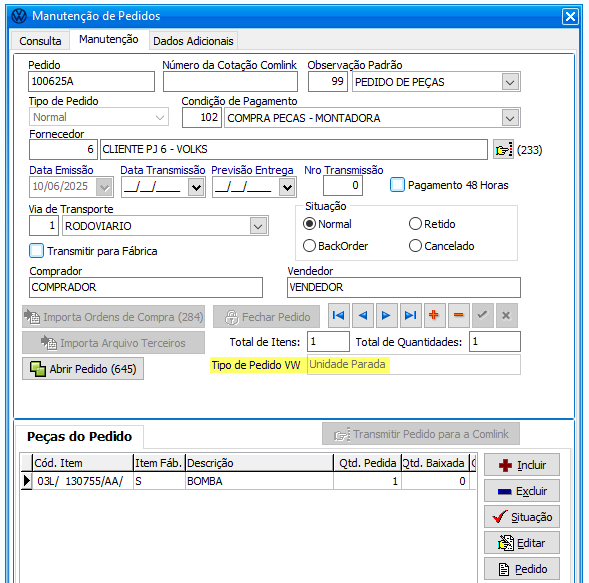Click Transmitir Pedido para a Comlink
The image size is (589, 583).
[x=421, y=434]
